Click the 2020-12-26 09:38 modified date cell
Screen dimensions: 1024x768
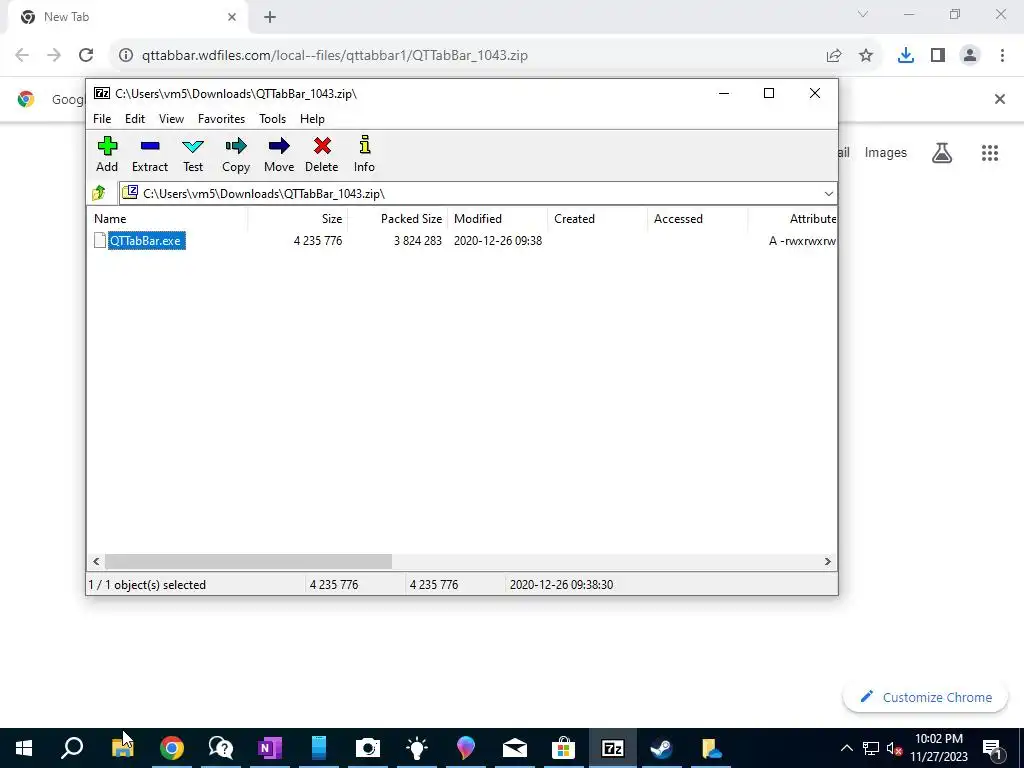coord(498,241)
